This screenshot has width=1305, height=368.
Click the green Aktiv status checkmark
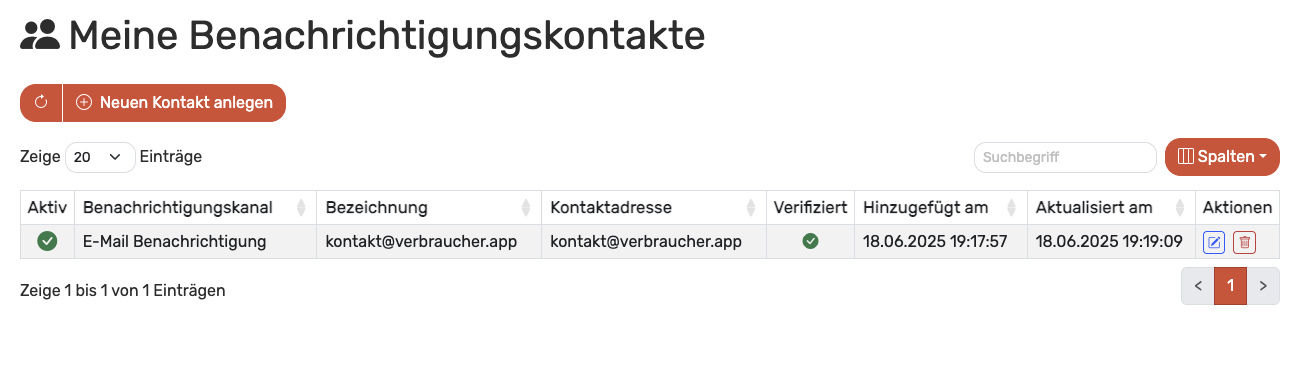(x=47, y=241)
